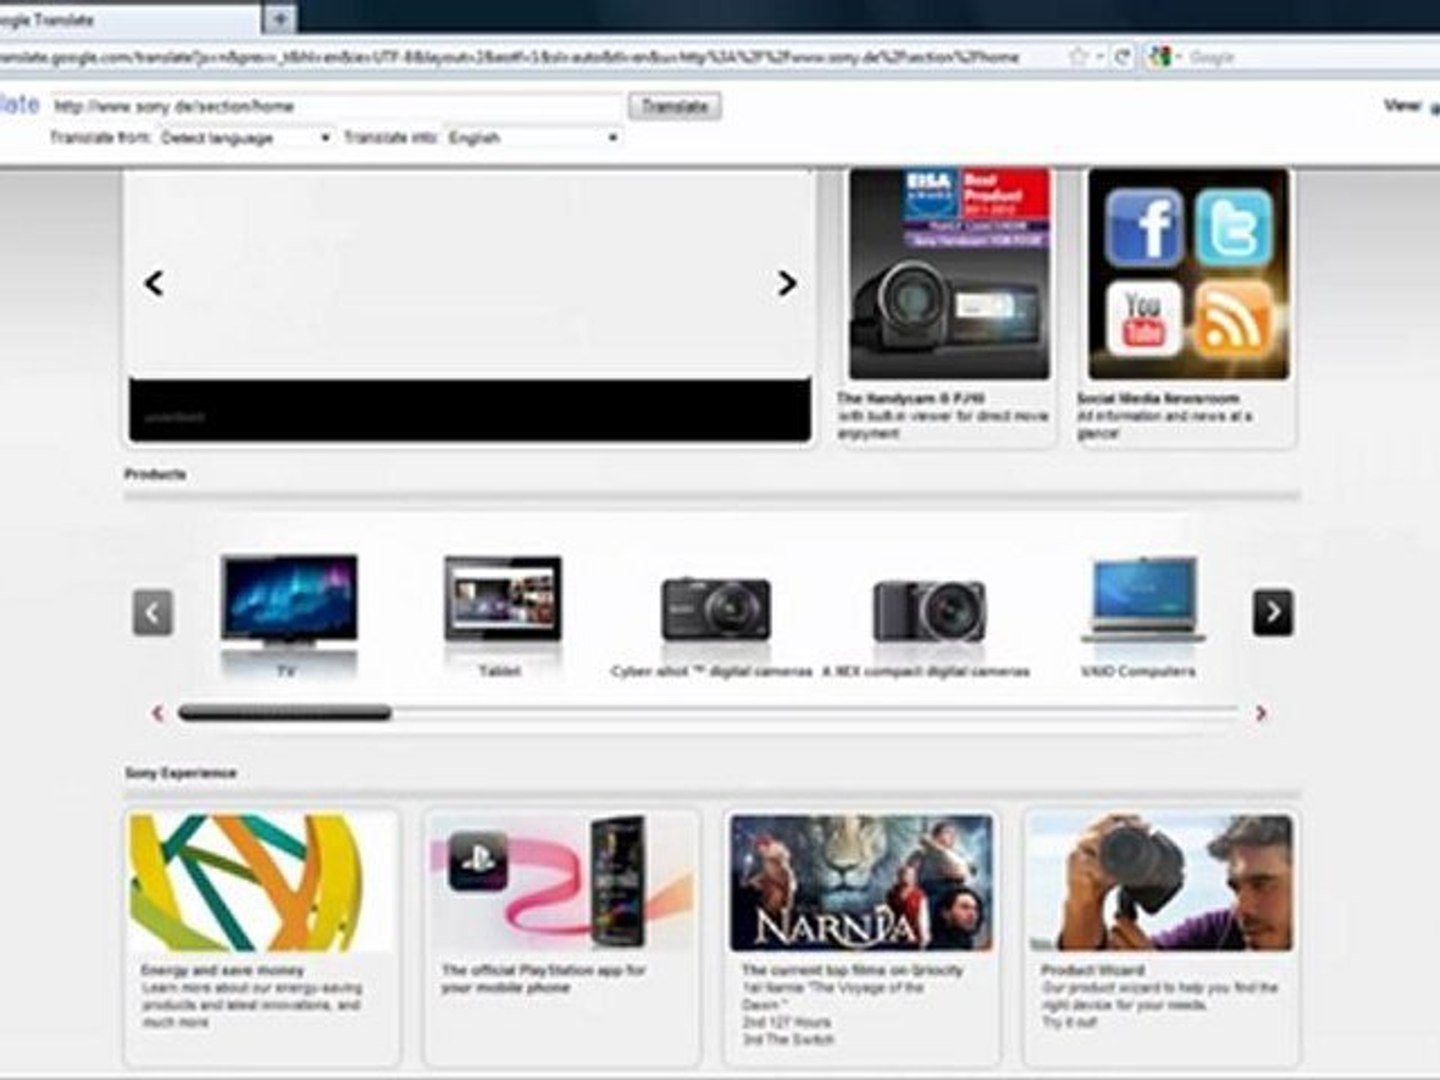Show next banner slide arrow
Image resolution: width=1440 pixels, height=1080 pixels.
point(787,283)
